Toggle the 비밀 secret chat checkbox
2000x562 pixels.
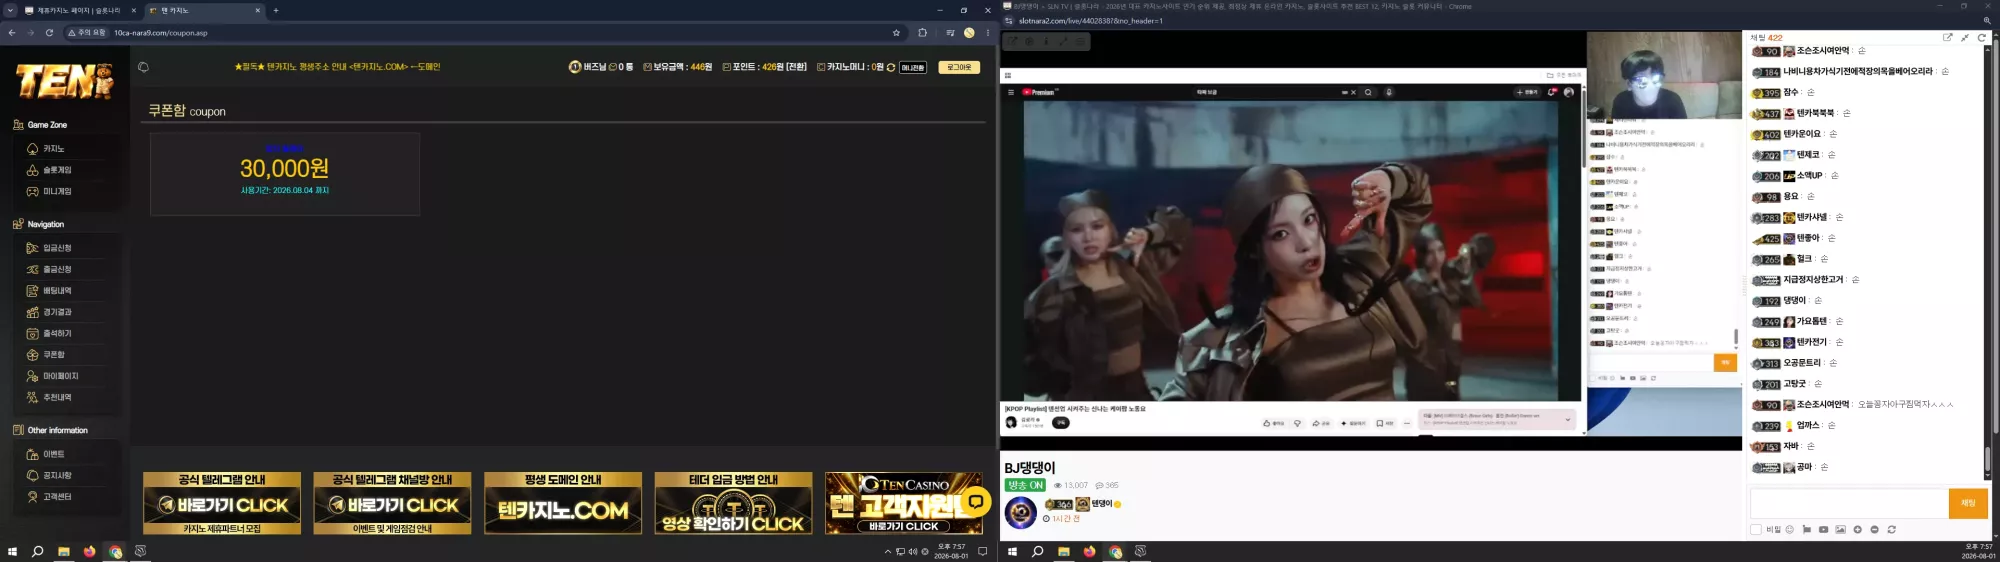(1755, 529)
